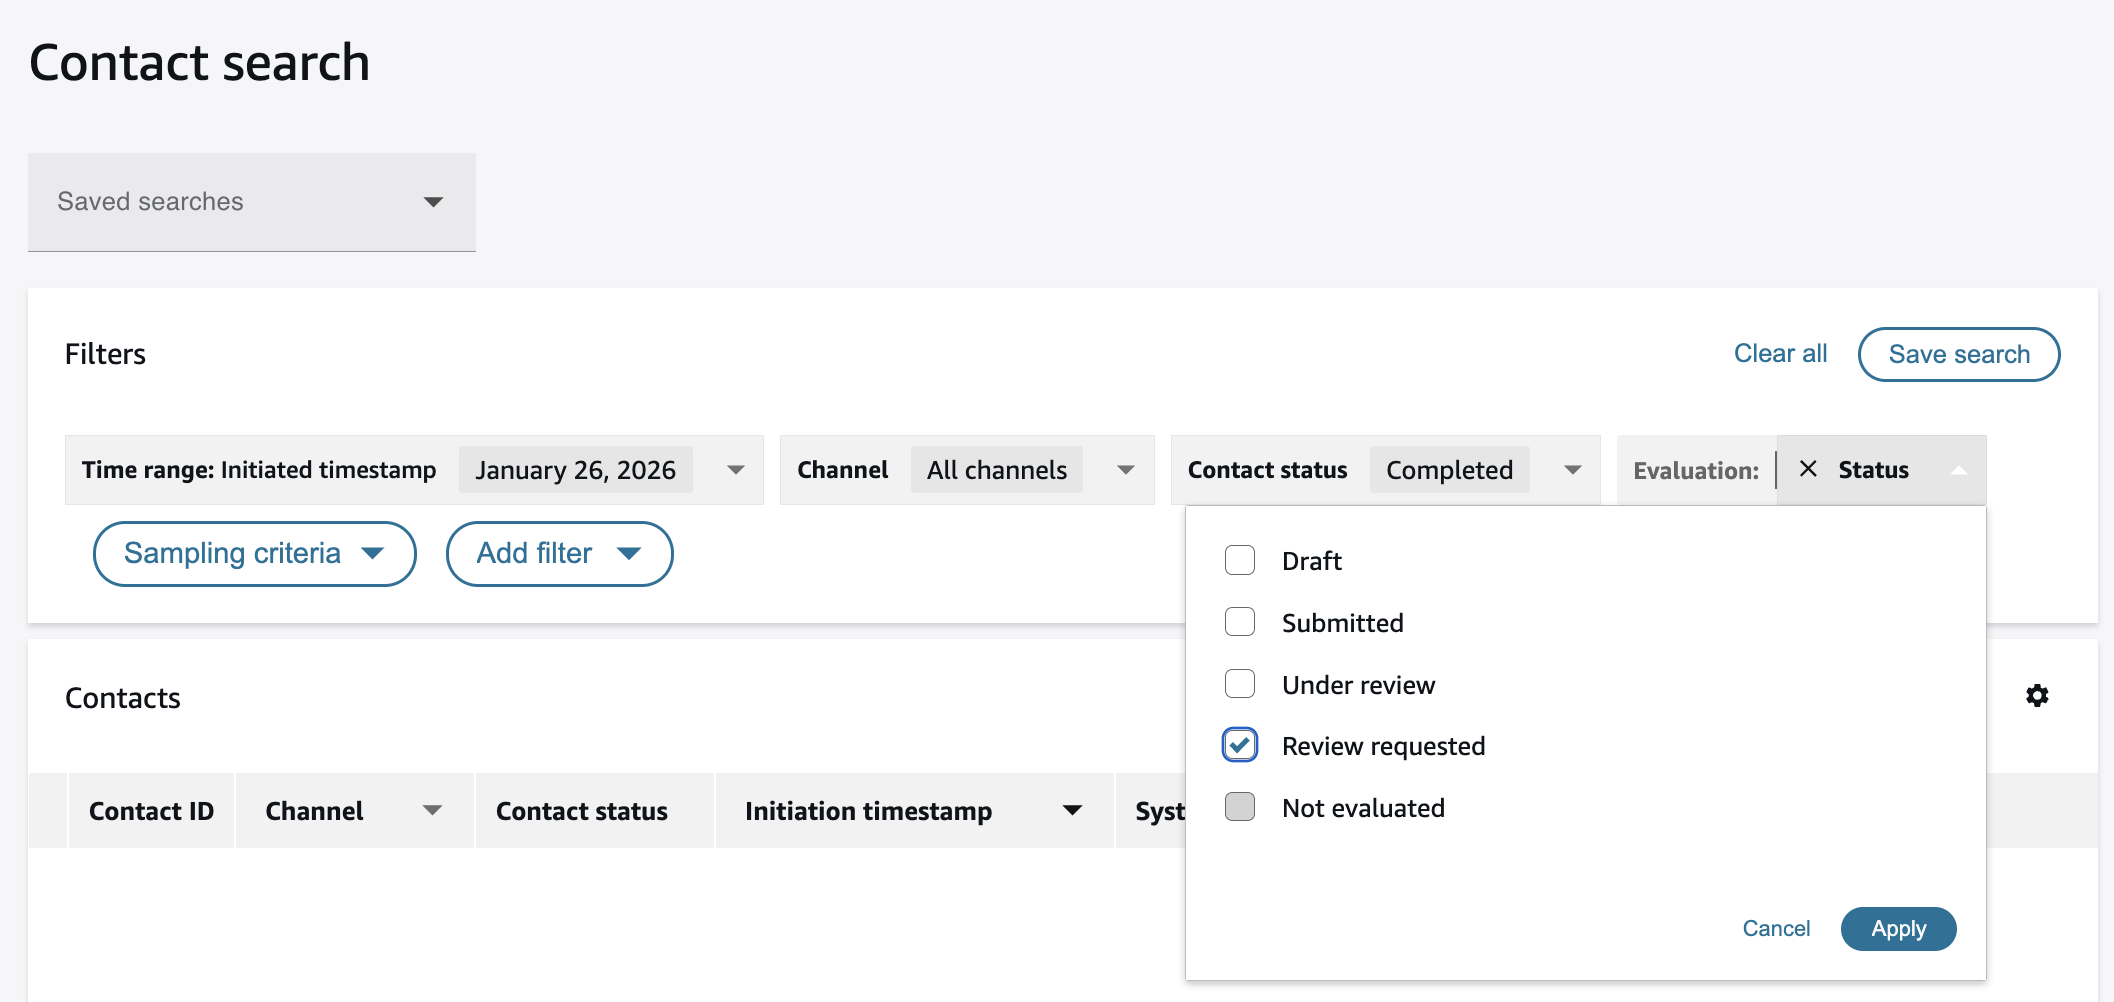Viewport: 2114px width, 1002px height.
Task: Open the Initiation timestamp column dropdown
Action: [1071, 810]
